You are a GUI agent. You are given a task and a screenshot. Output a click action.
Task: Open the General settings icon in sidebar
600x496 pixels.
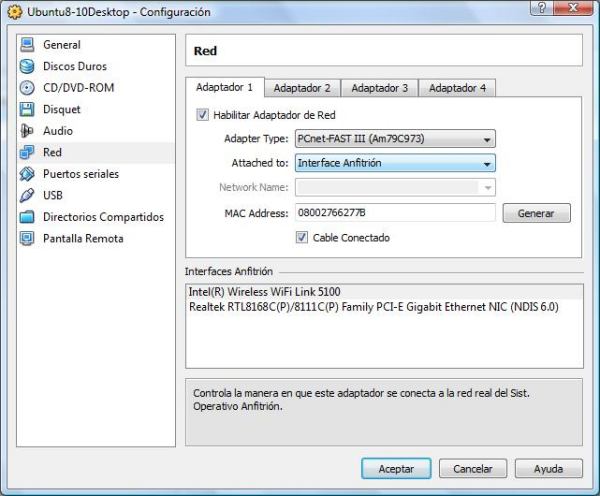click(x=28, y=45)
